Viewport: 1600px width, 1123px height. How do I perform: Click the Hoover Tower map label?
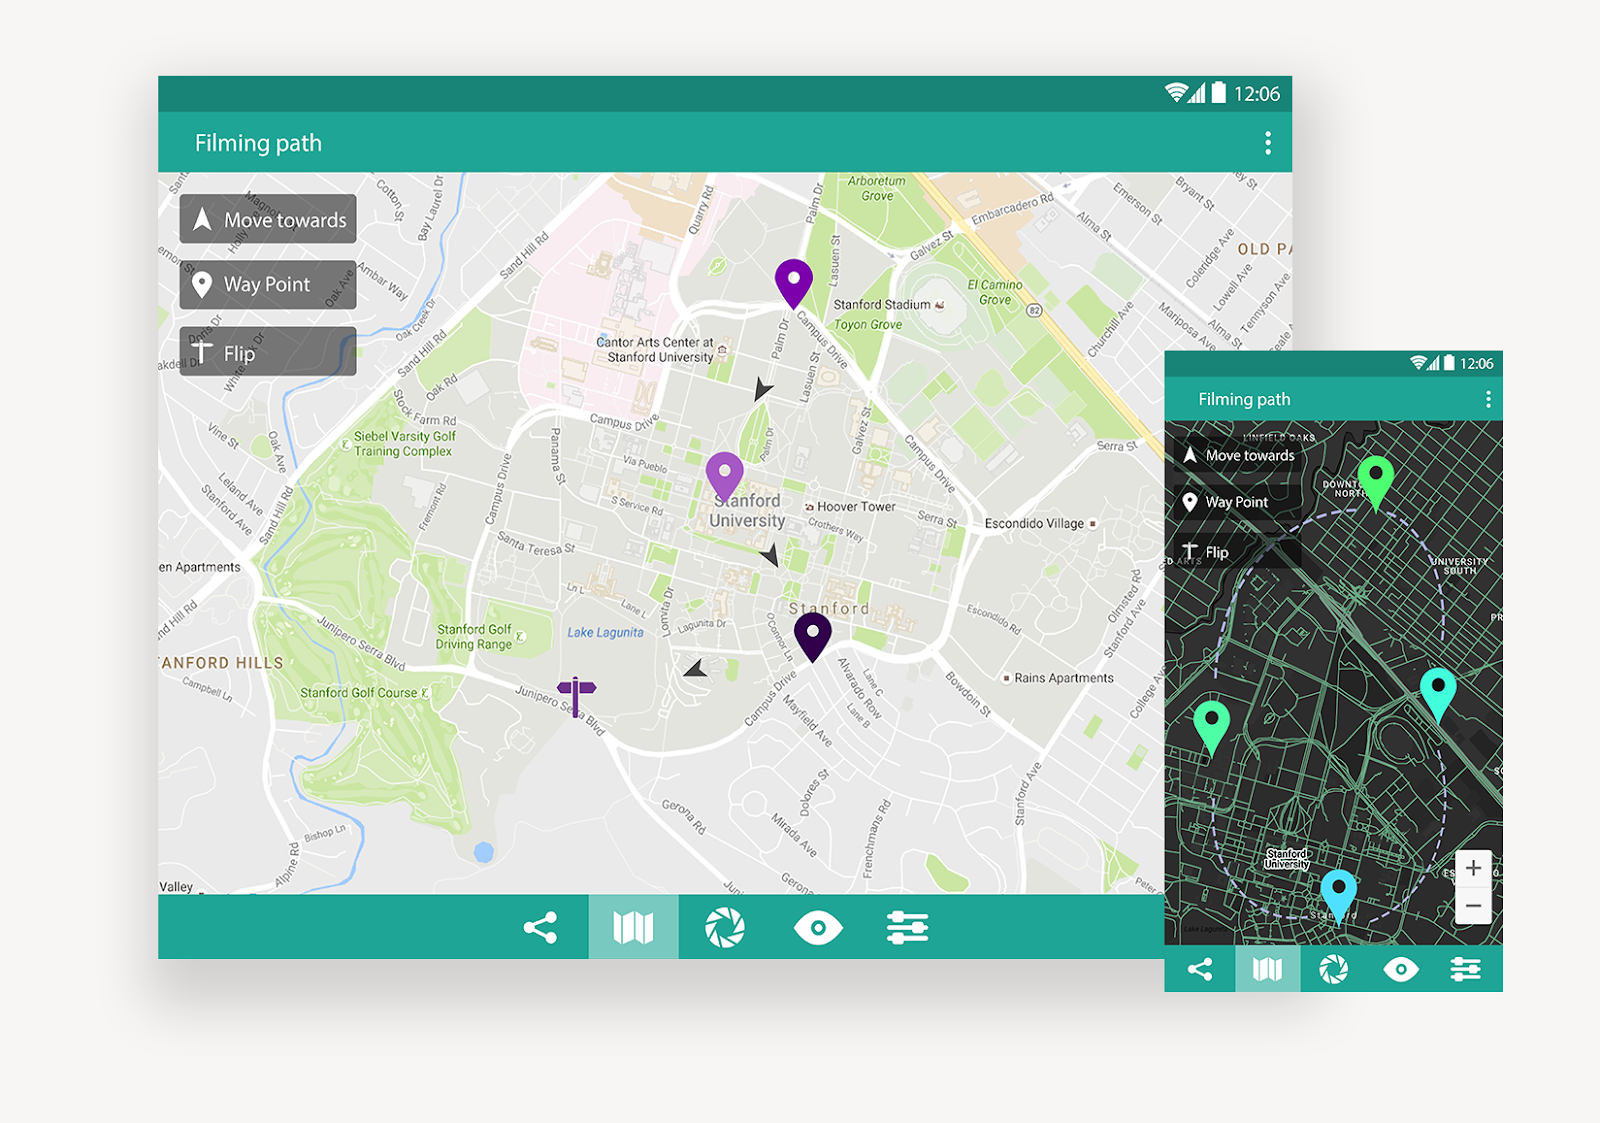[856, 507]
